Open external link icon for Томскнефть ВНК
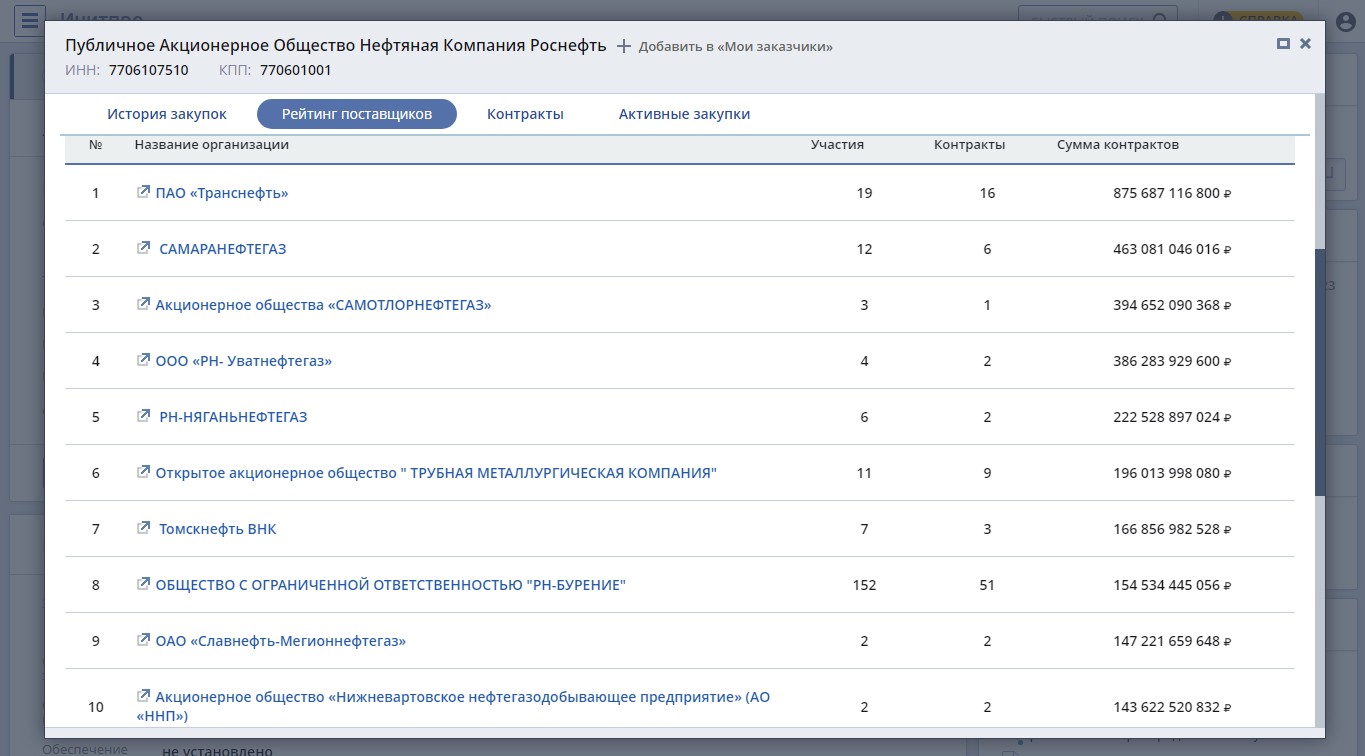The image size is (1365, 756). [143, 528]
